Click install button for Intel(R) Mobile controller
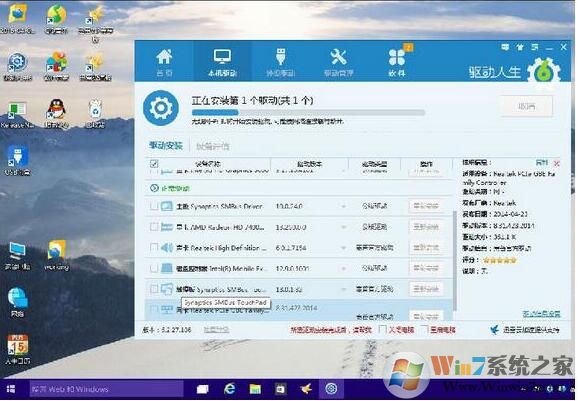 pos(426,268)
